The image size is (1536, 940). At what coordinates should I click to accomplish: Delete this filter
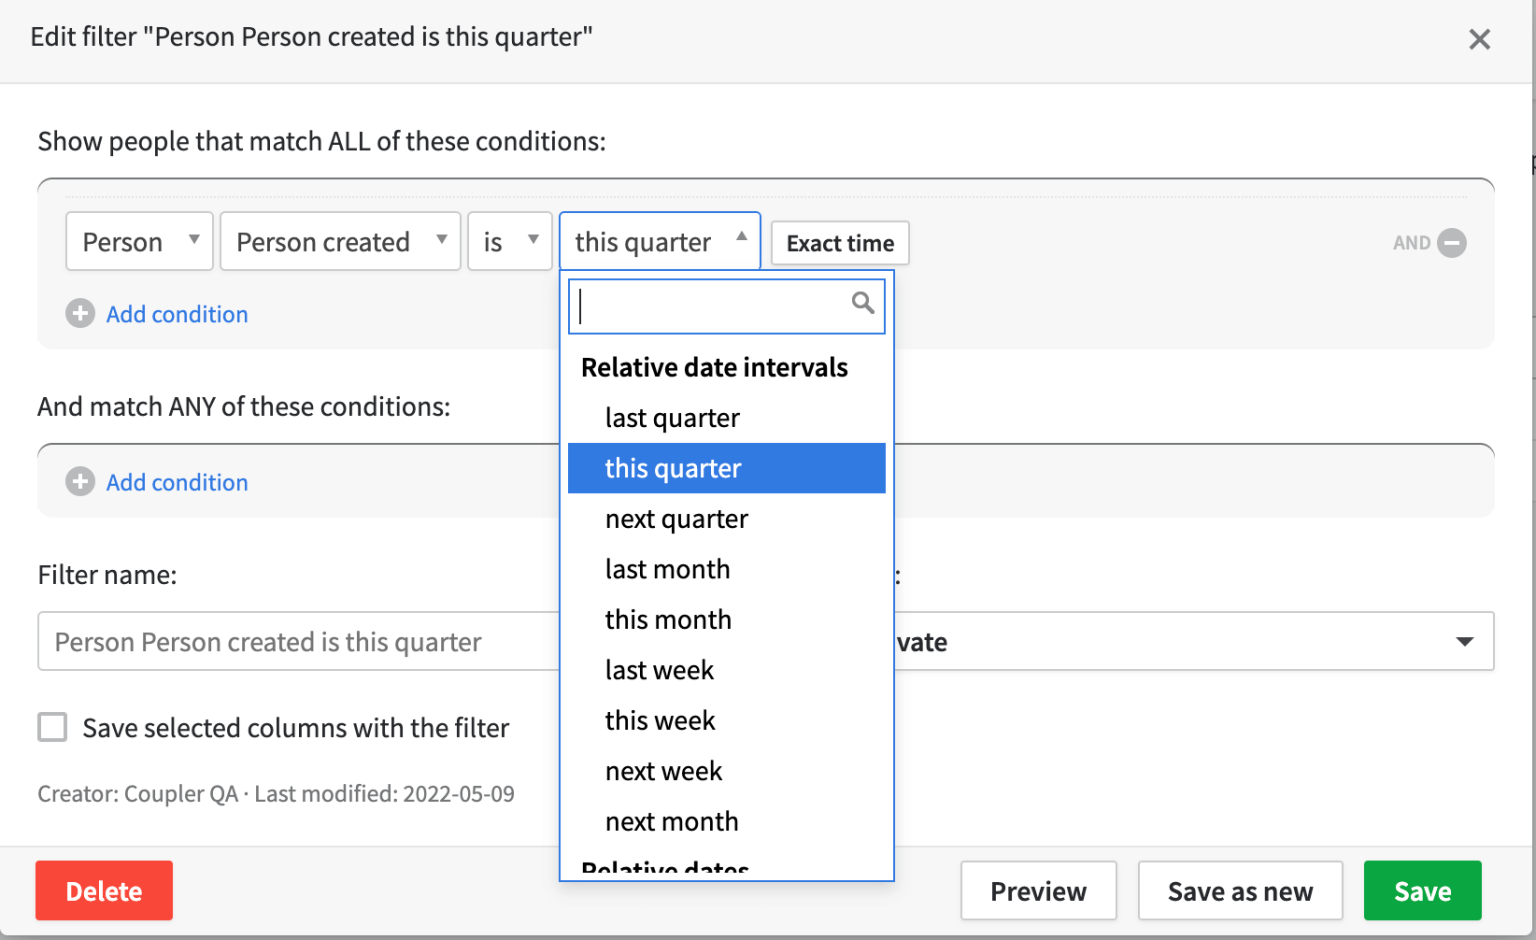103,890
